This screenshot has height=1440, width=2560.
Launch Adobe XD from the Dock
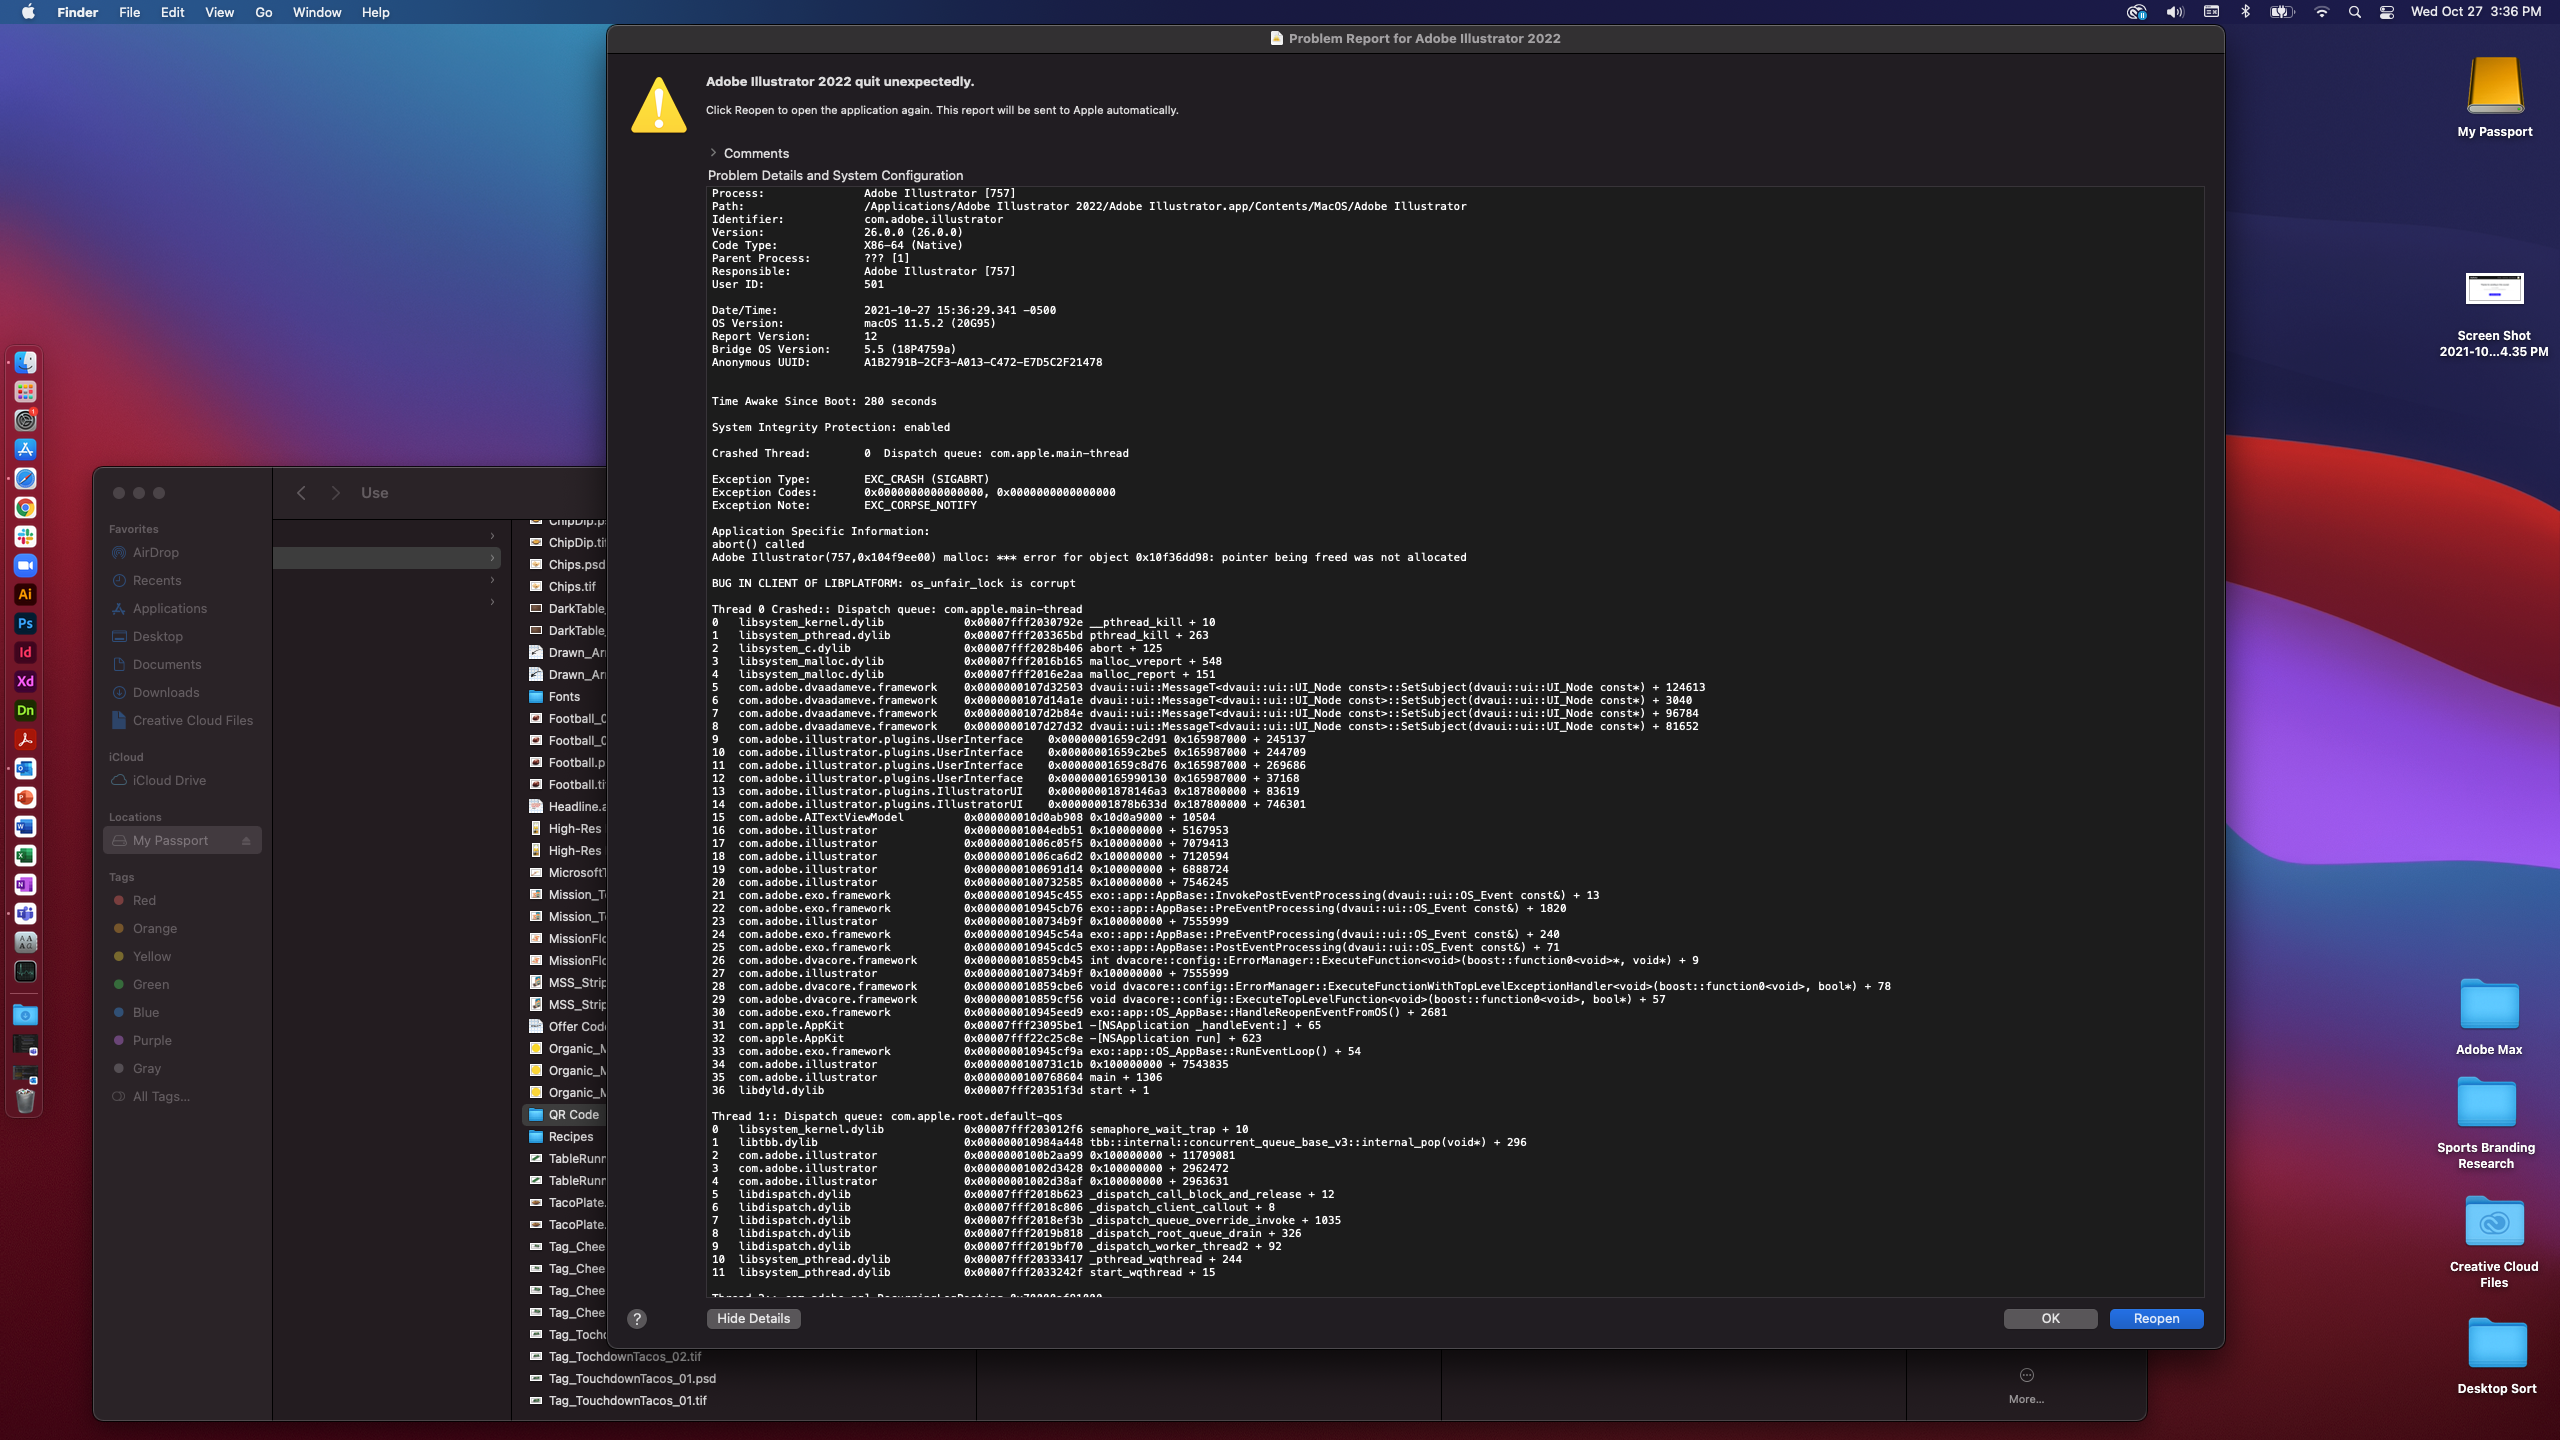(x=26, y=681)
